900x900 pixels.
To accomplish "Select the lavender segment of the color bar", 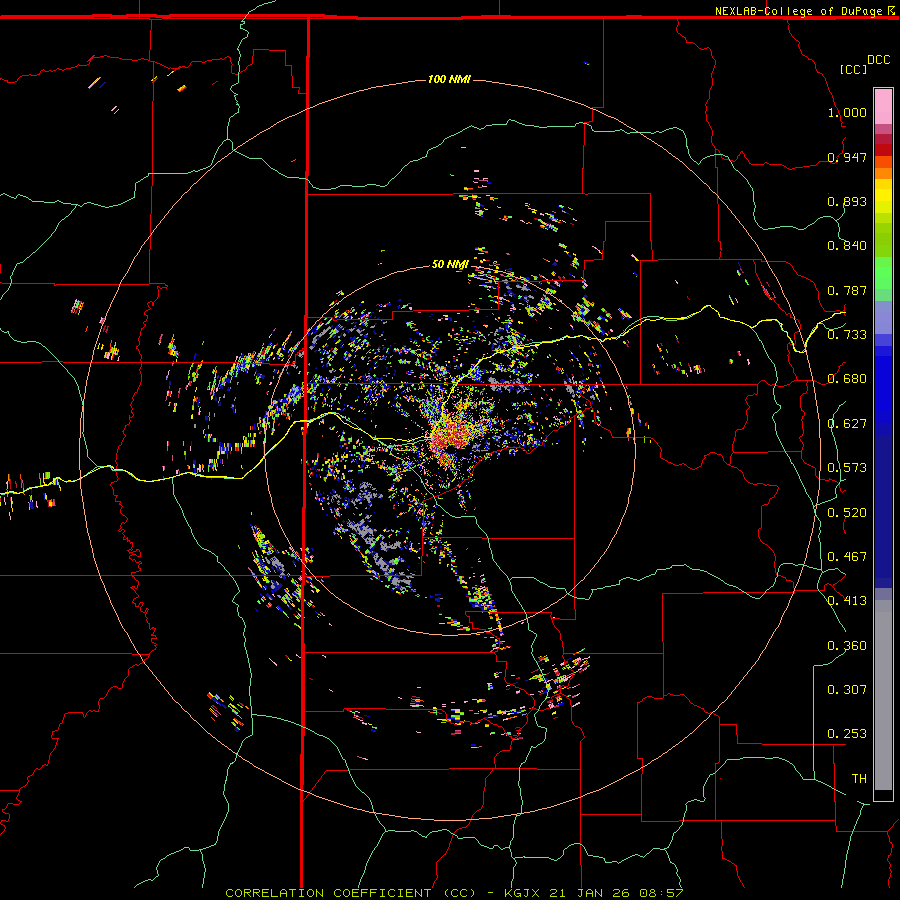I will click(883, 317).
